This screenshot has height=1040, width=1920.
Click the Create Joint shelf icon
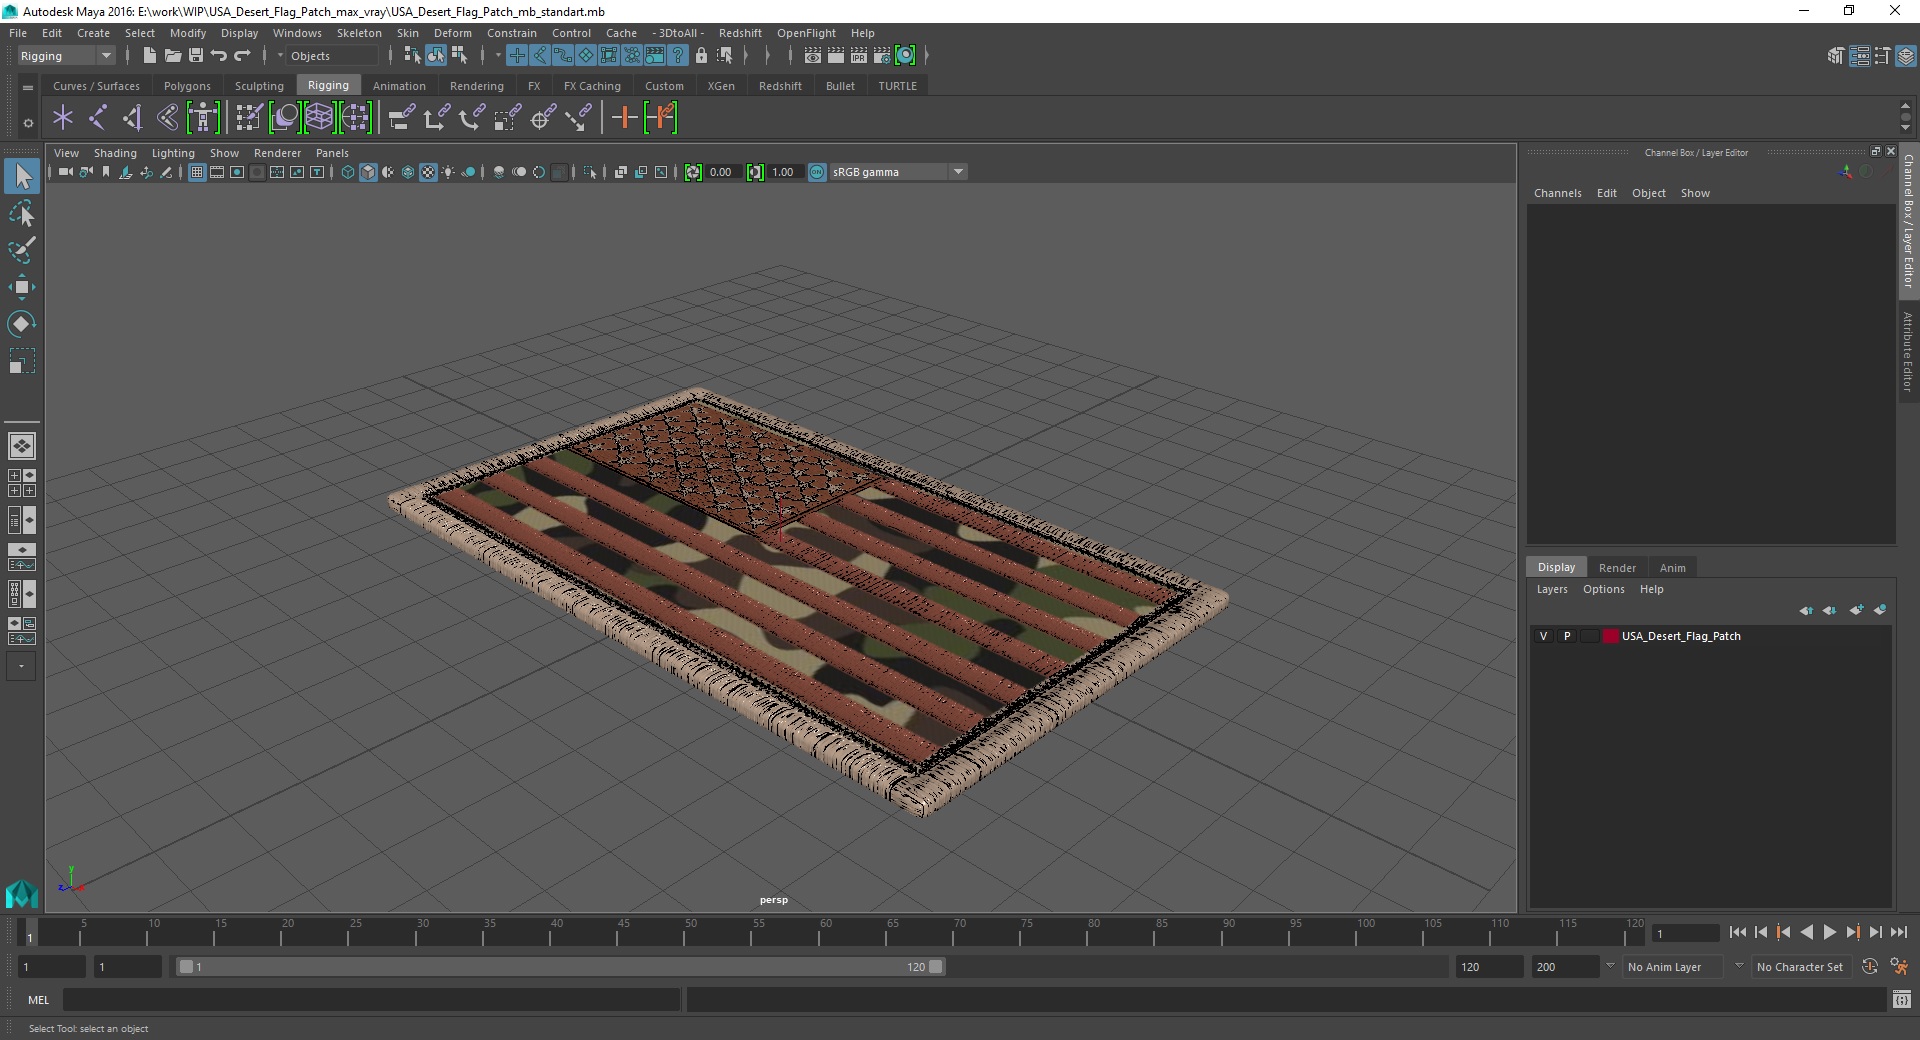[x=97, y=118]
